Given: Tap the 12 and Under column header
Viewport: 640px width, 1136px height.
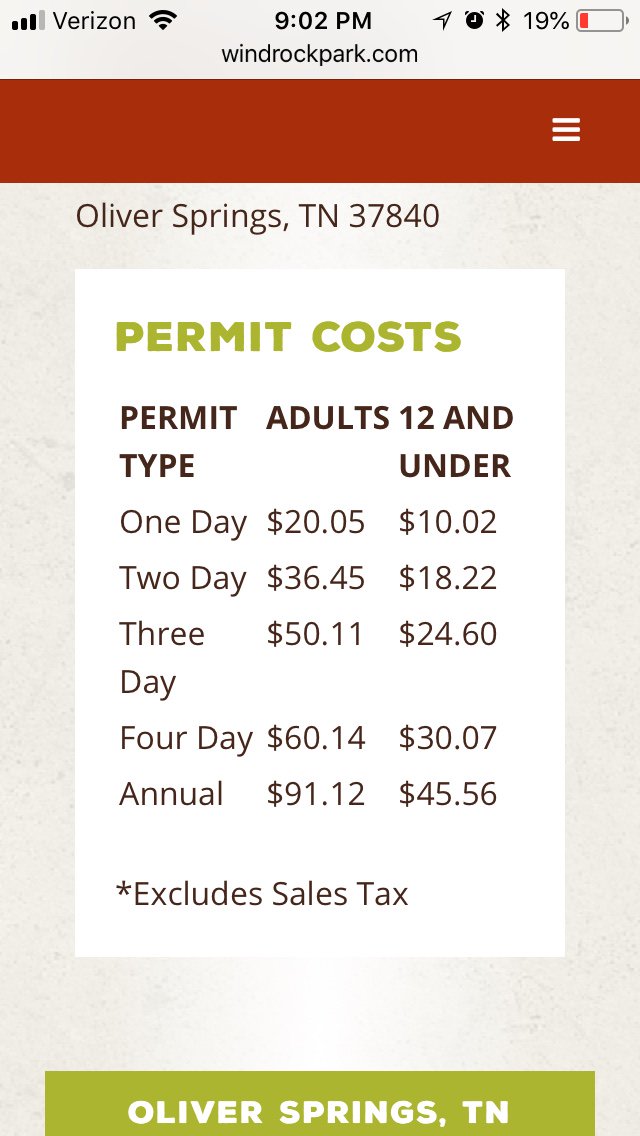Looking at the screenshot, I should tap(455, 441).
